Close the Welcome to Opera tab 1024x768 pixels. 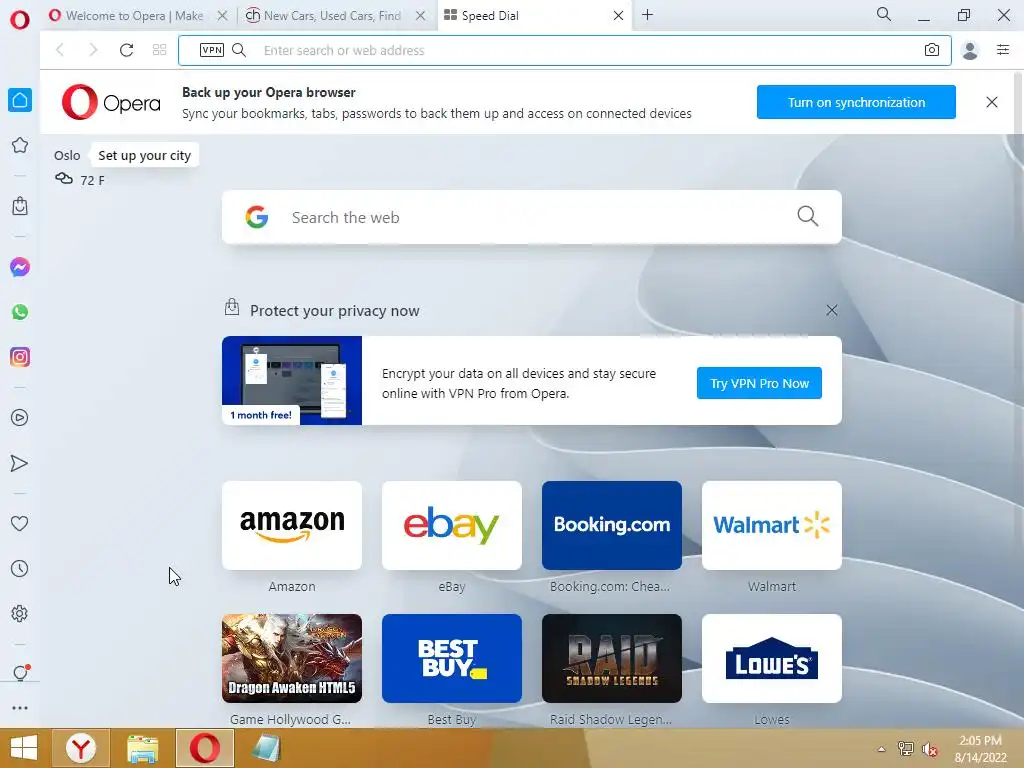pyautogui.click(x=222, y=16)
